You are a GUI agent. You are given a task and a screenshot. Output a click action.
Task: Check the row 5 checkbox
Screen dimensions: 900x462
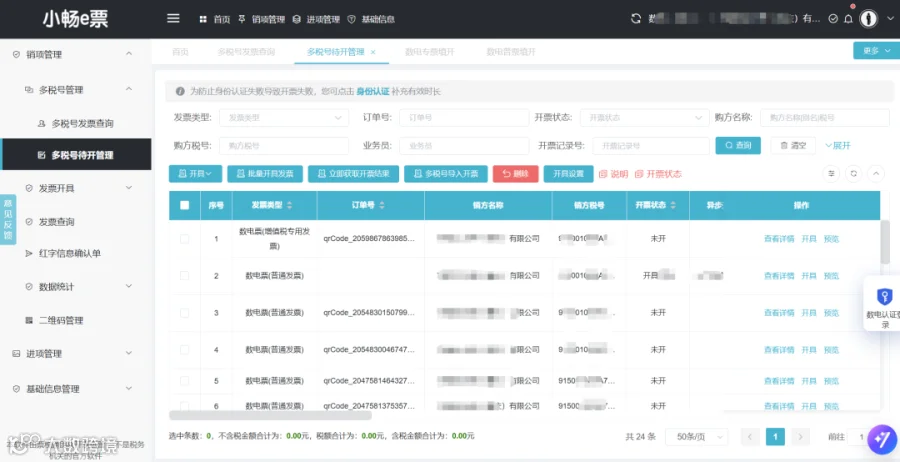(184, 381)
